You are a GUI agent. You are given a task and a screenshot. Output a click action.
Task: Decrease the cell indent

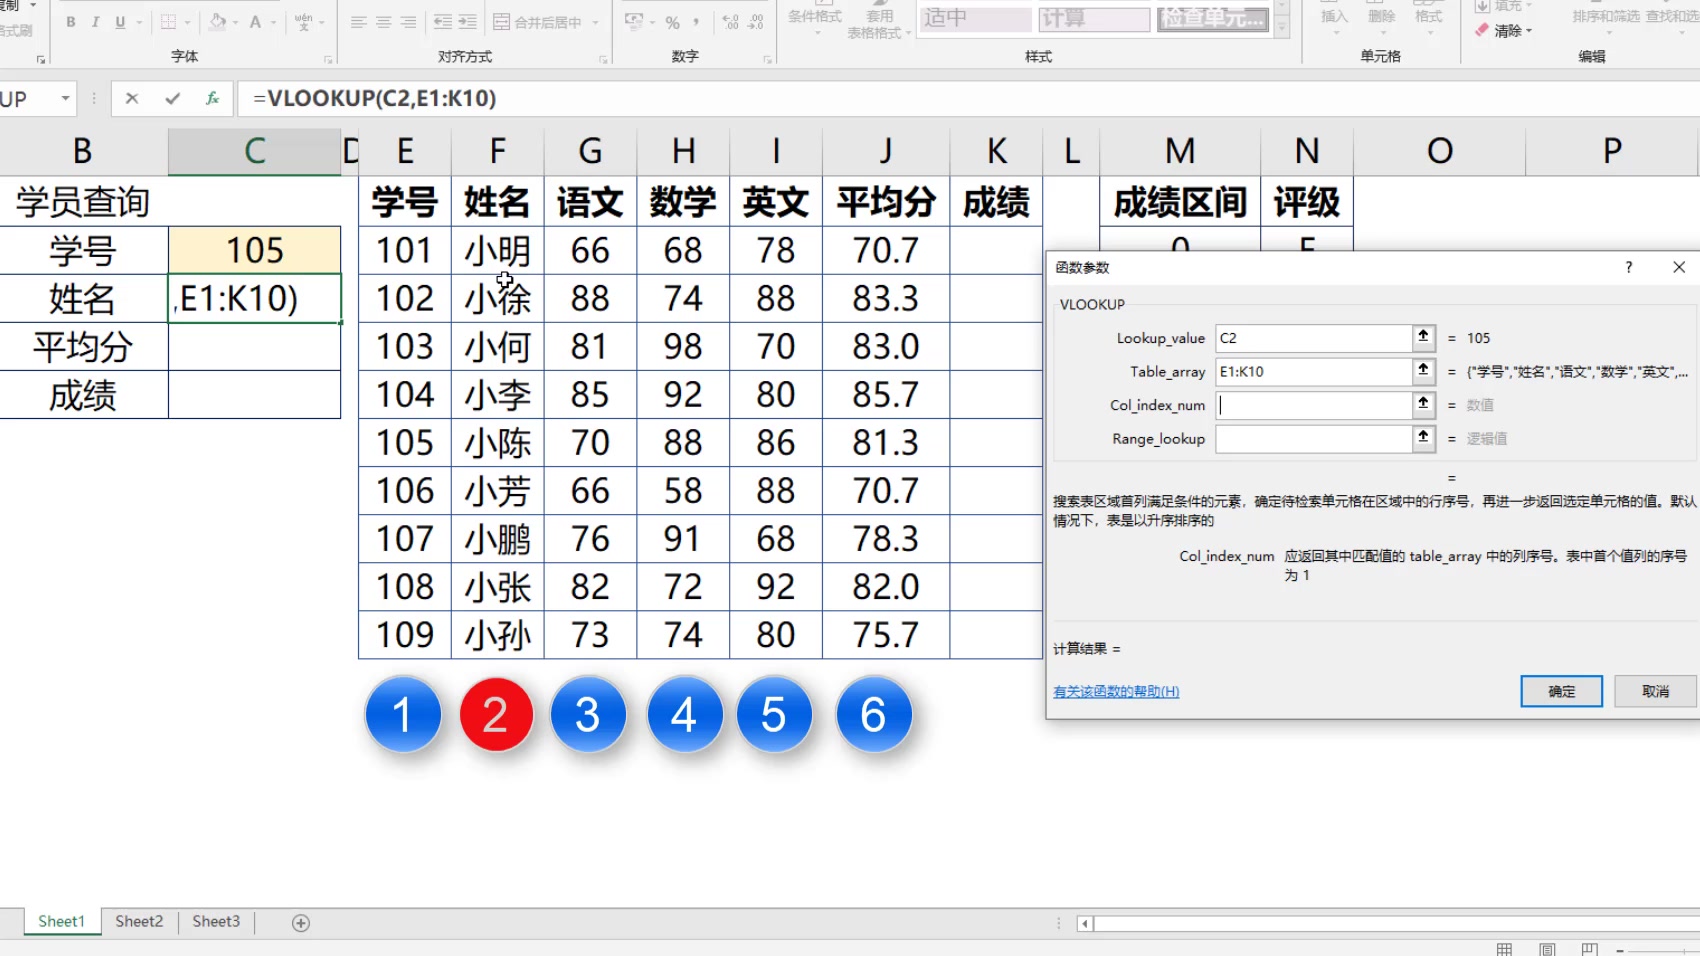pyautogui.click(x=443, y=22)
